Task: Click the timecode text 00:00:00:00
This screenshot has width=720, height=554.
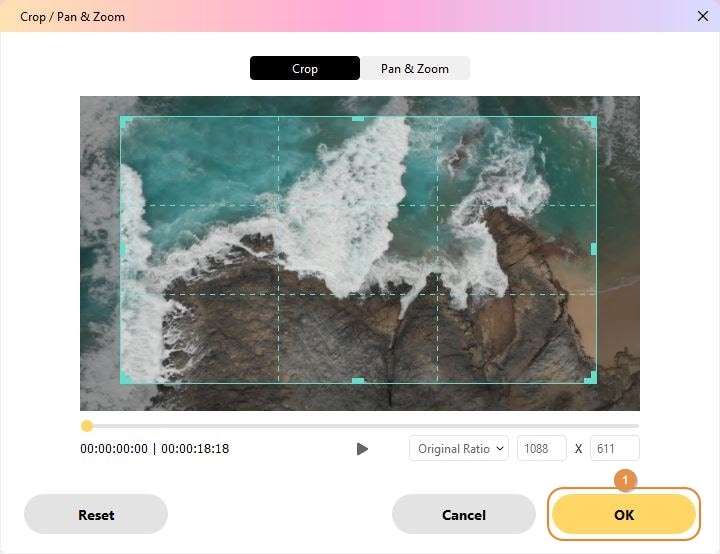Action: pos(114,449)
